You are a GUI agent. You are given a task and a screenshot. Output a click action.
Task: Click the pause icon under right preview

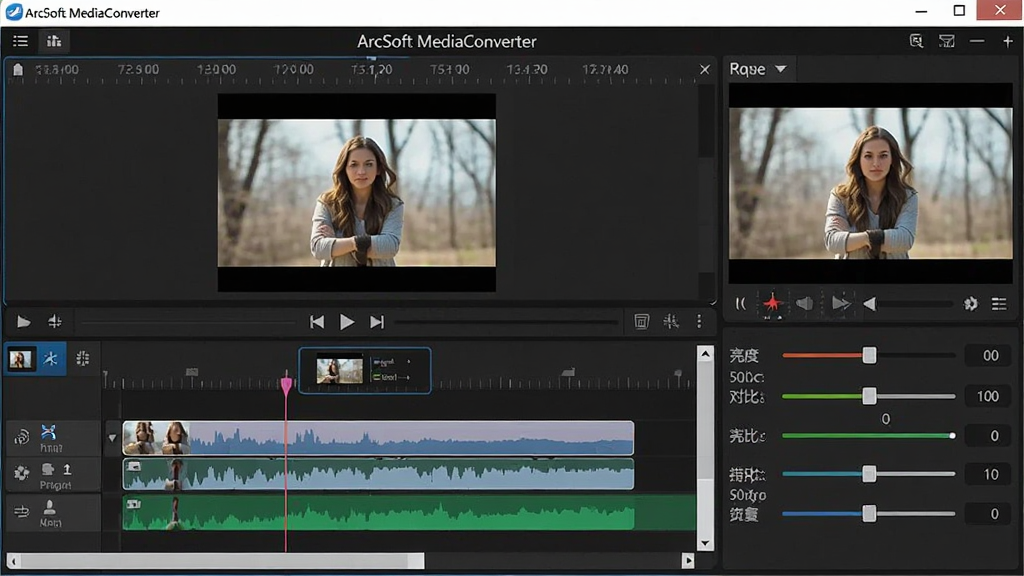[x=741, y=304]
